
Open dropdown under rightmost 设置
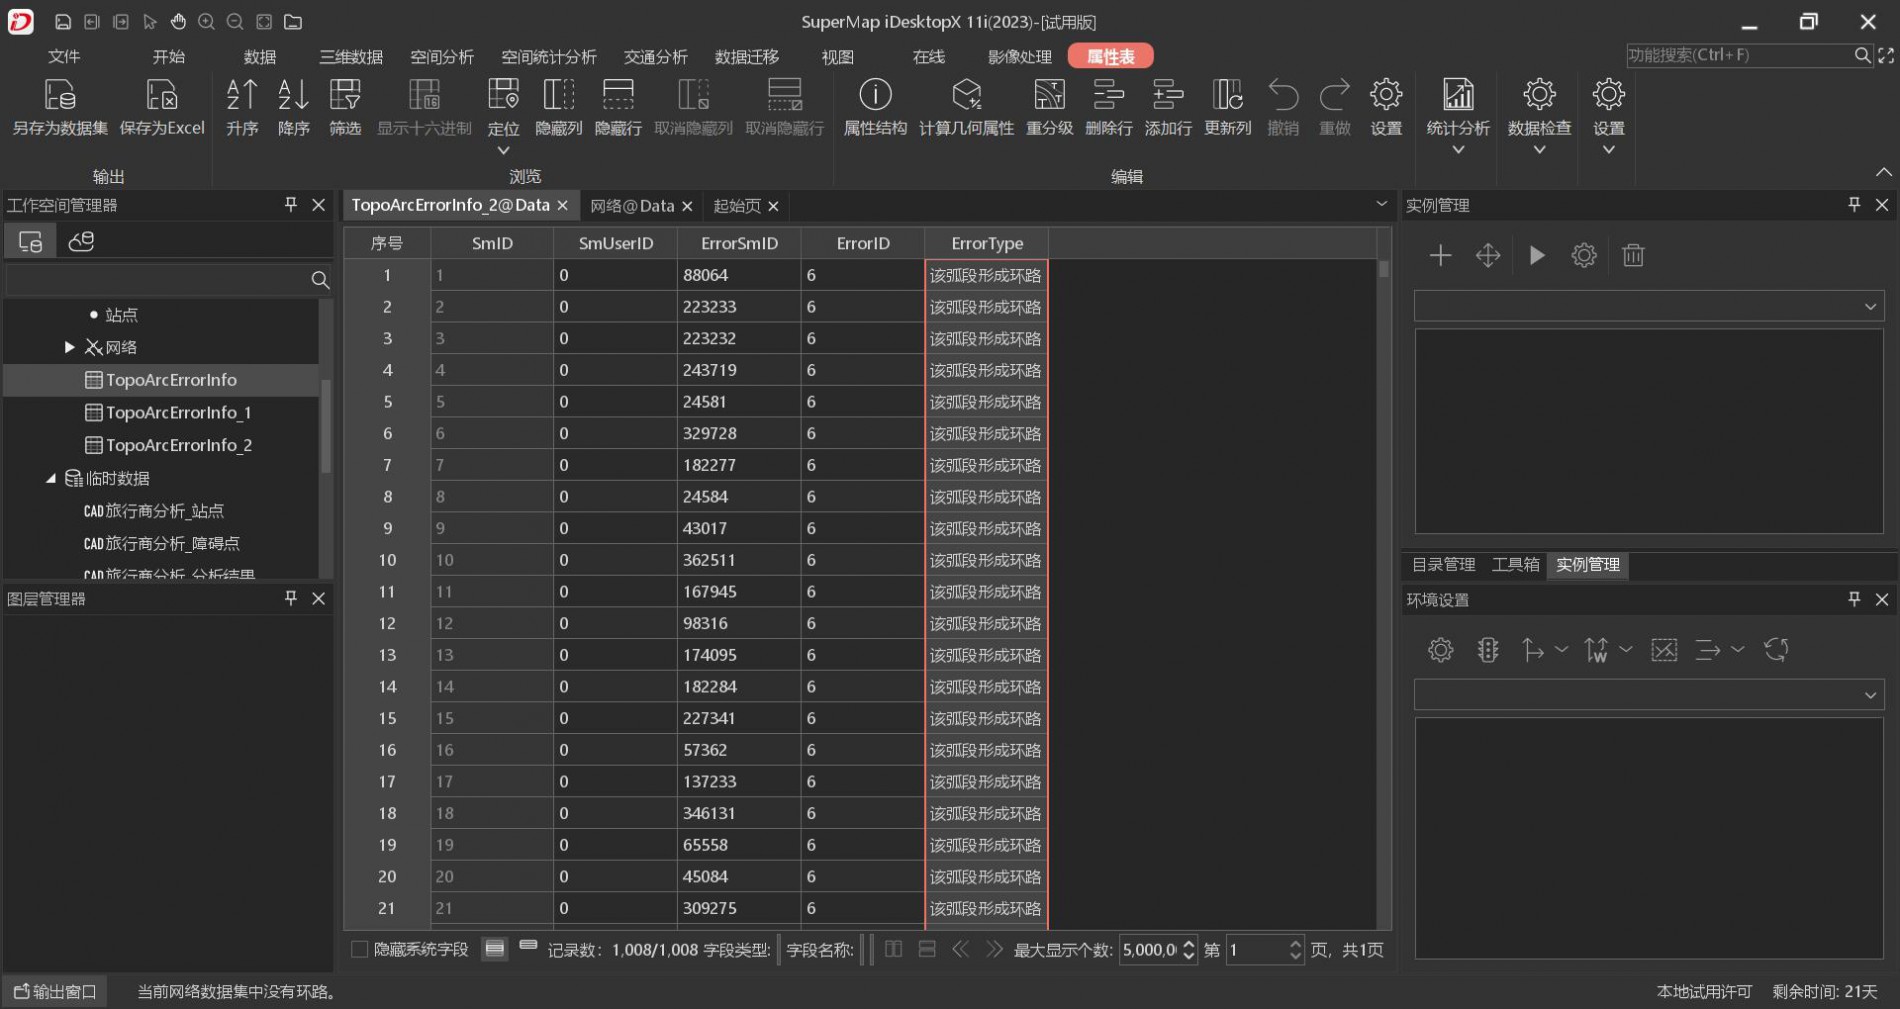(1608, 150)
